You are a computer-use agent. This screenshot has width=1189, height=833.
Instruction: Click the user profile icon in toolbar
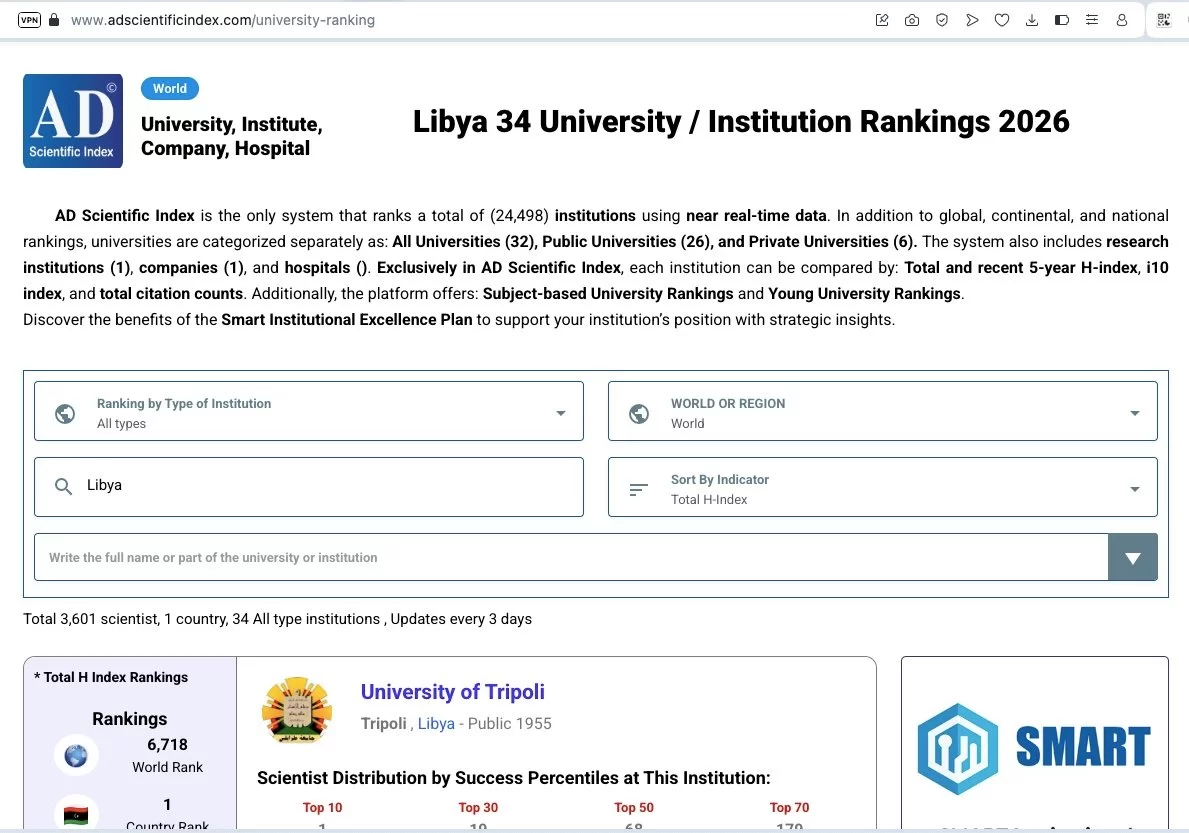click(x=1121, y=20)
